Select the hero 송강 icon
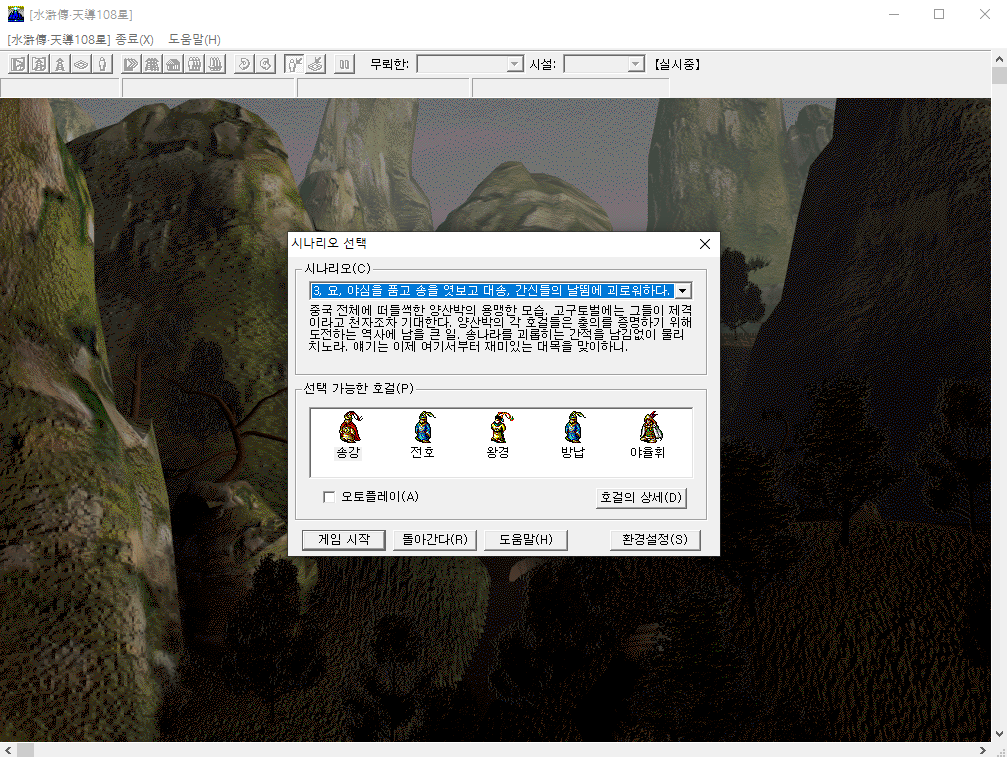Screen dimensions: 1007x757 click(349, 435)
